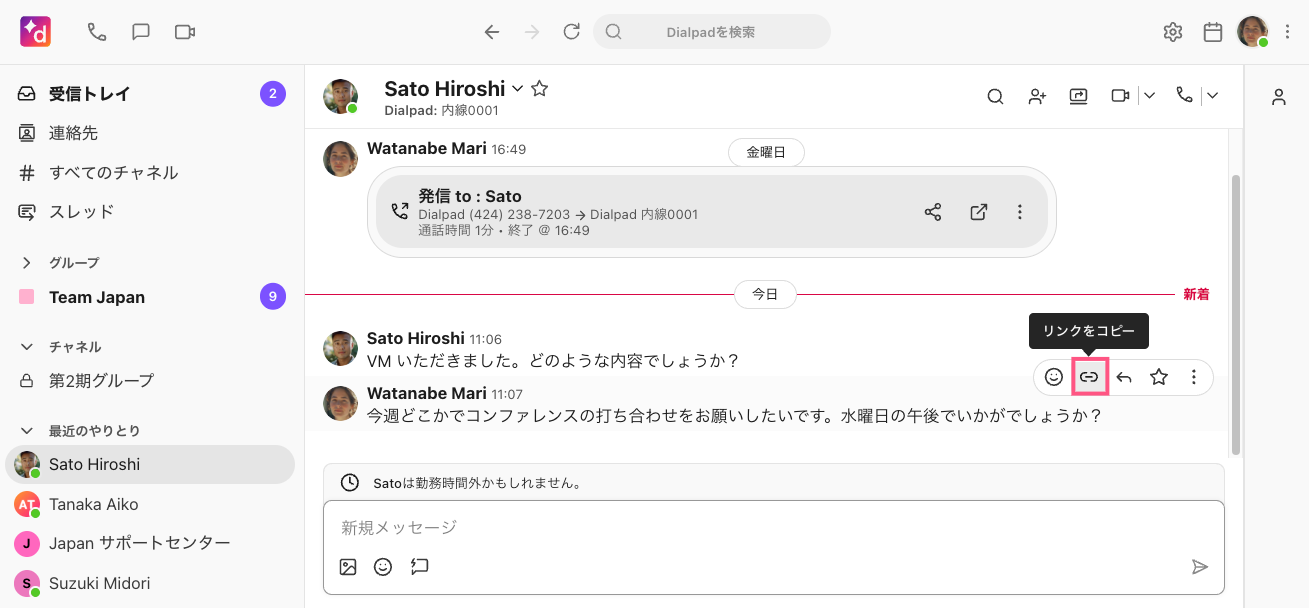Share the 発信 to : Sato call
1309x608 pixels.
coord(933,212)
